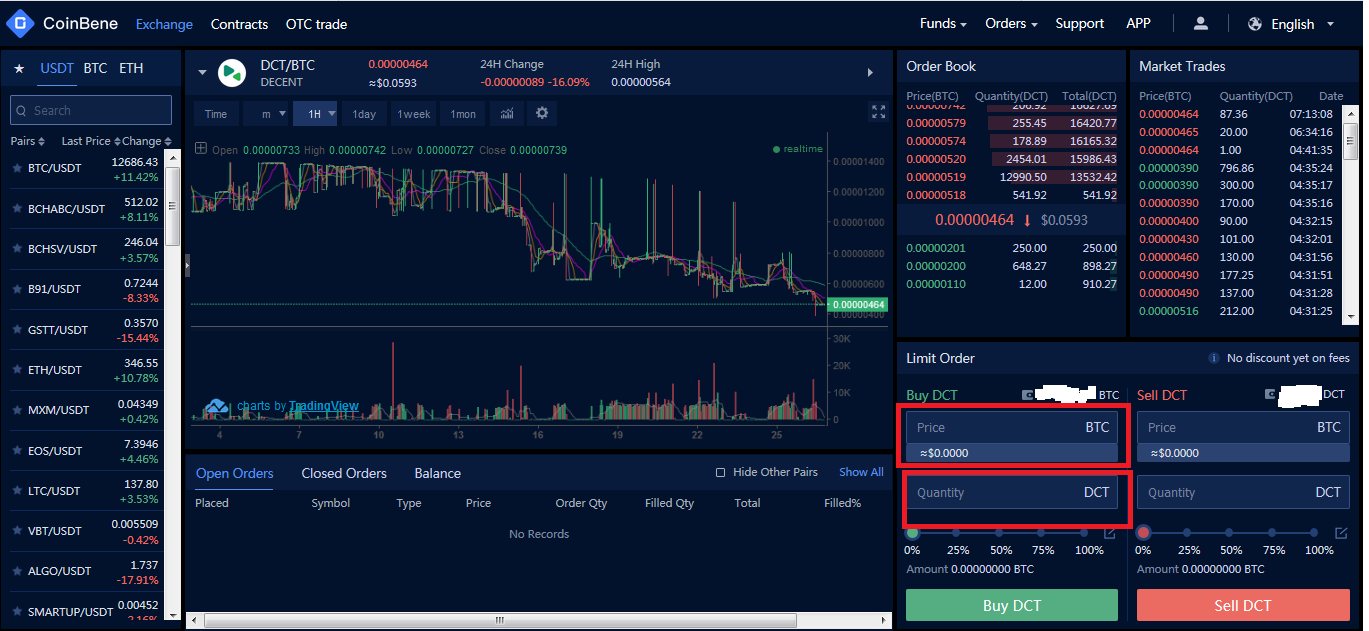
Task: Open the Support page
Action: (1080, 23)
